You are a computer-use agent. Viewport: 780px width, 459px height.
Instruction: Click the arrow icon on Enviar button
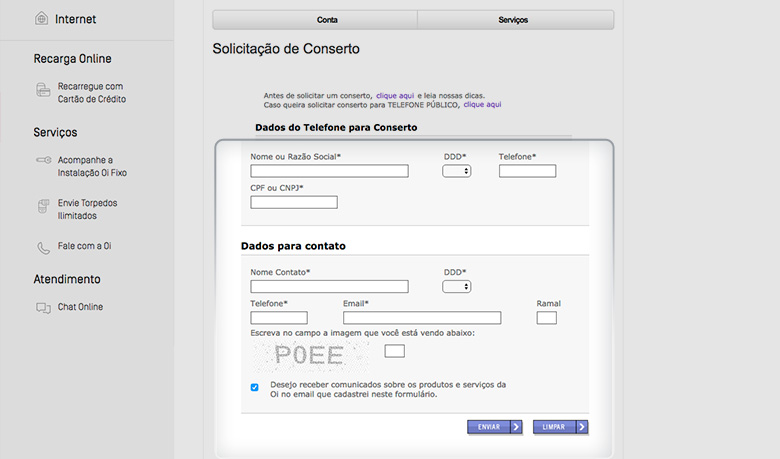point(516,427)
